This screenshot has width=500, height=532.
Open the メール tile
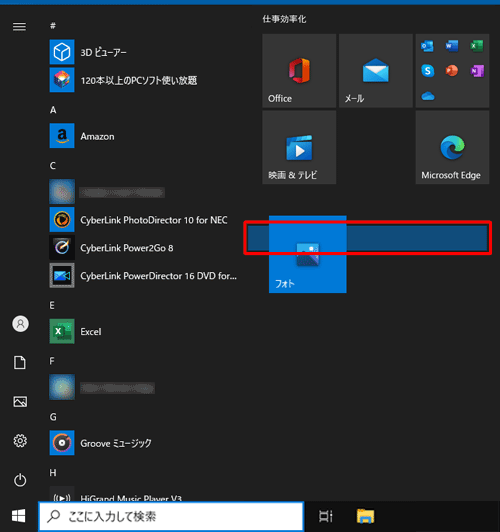(x=376, y=71)
